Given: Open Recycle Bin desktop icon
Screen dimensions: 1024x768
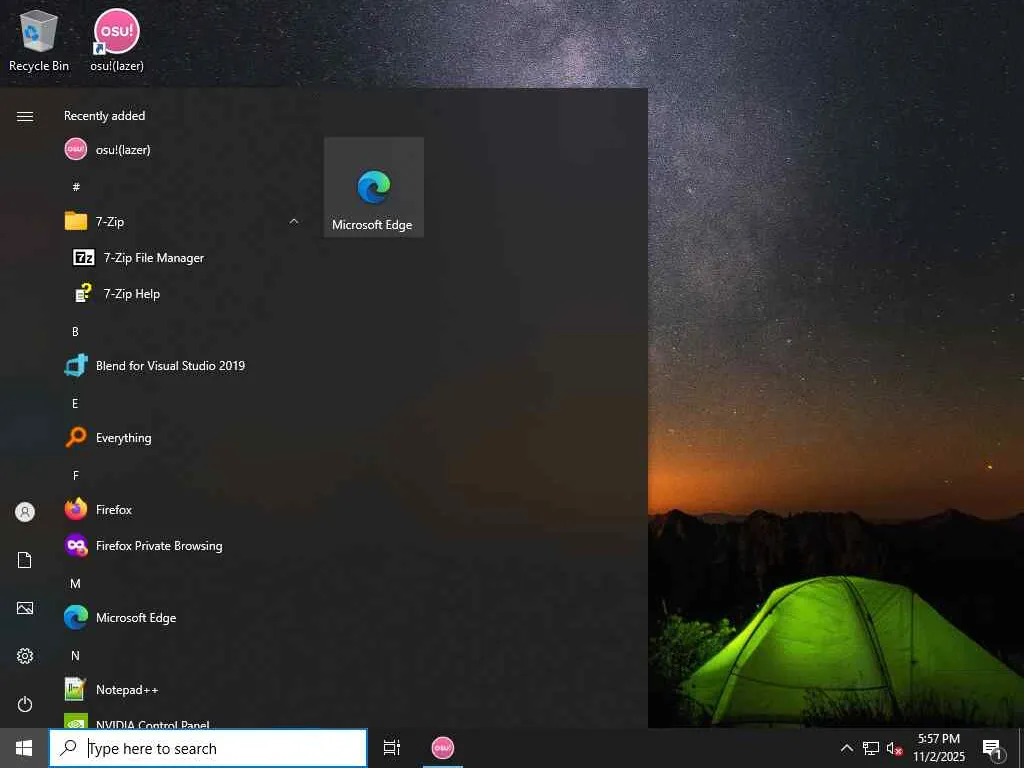Looking at the screenshot, I should click(x=39, y=40).
